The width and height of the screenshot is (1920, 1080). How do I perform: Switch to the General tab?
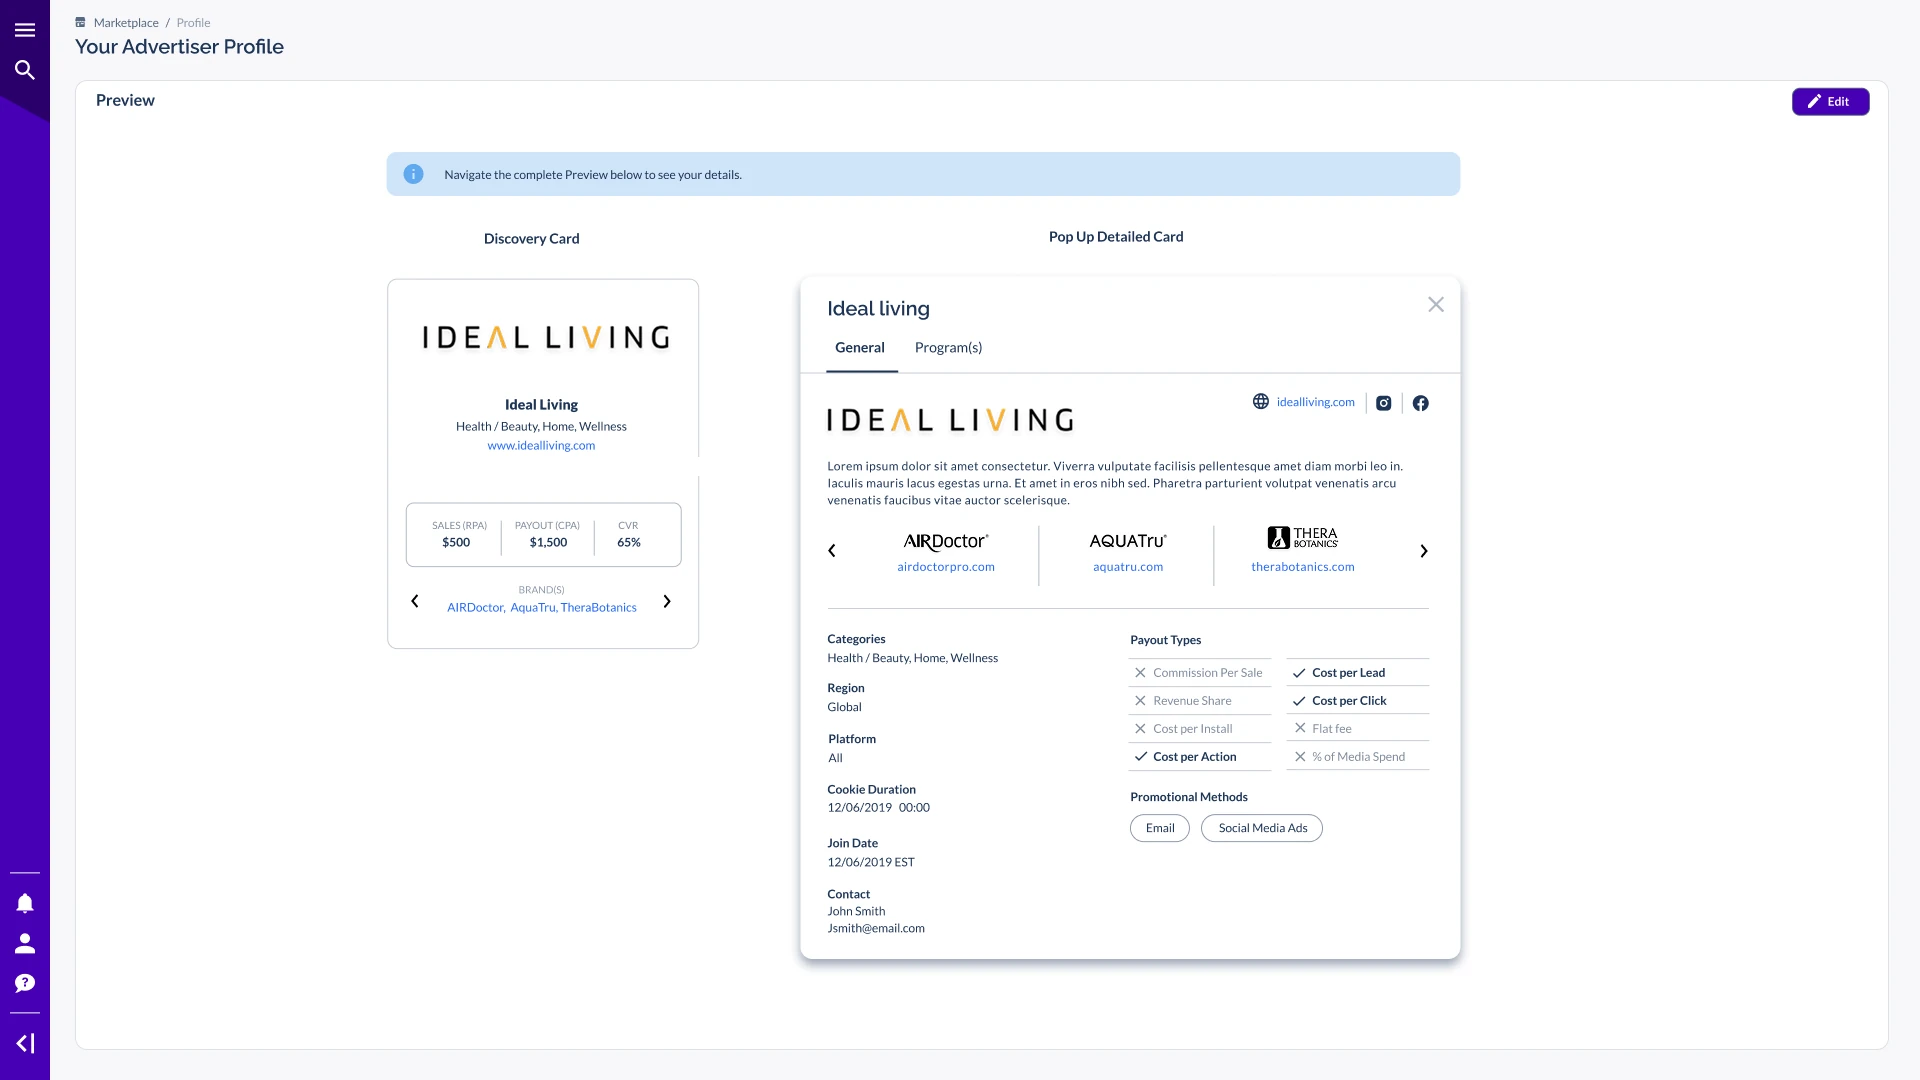(x=860, y=348)
